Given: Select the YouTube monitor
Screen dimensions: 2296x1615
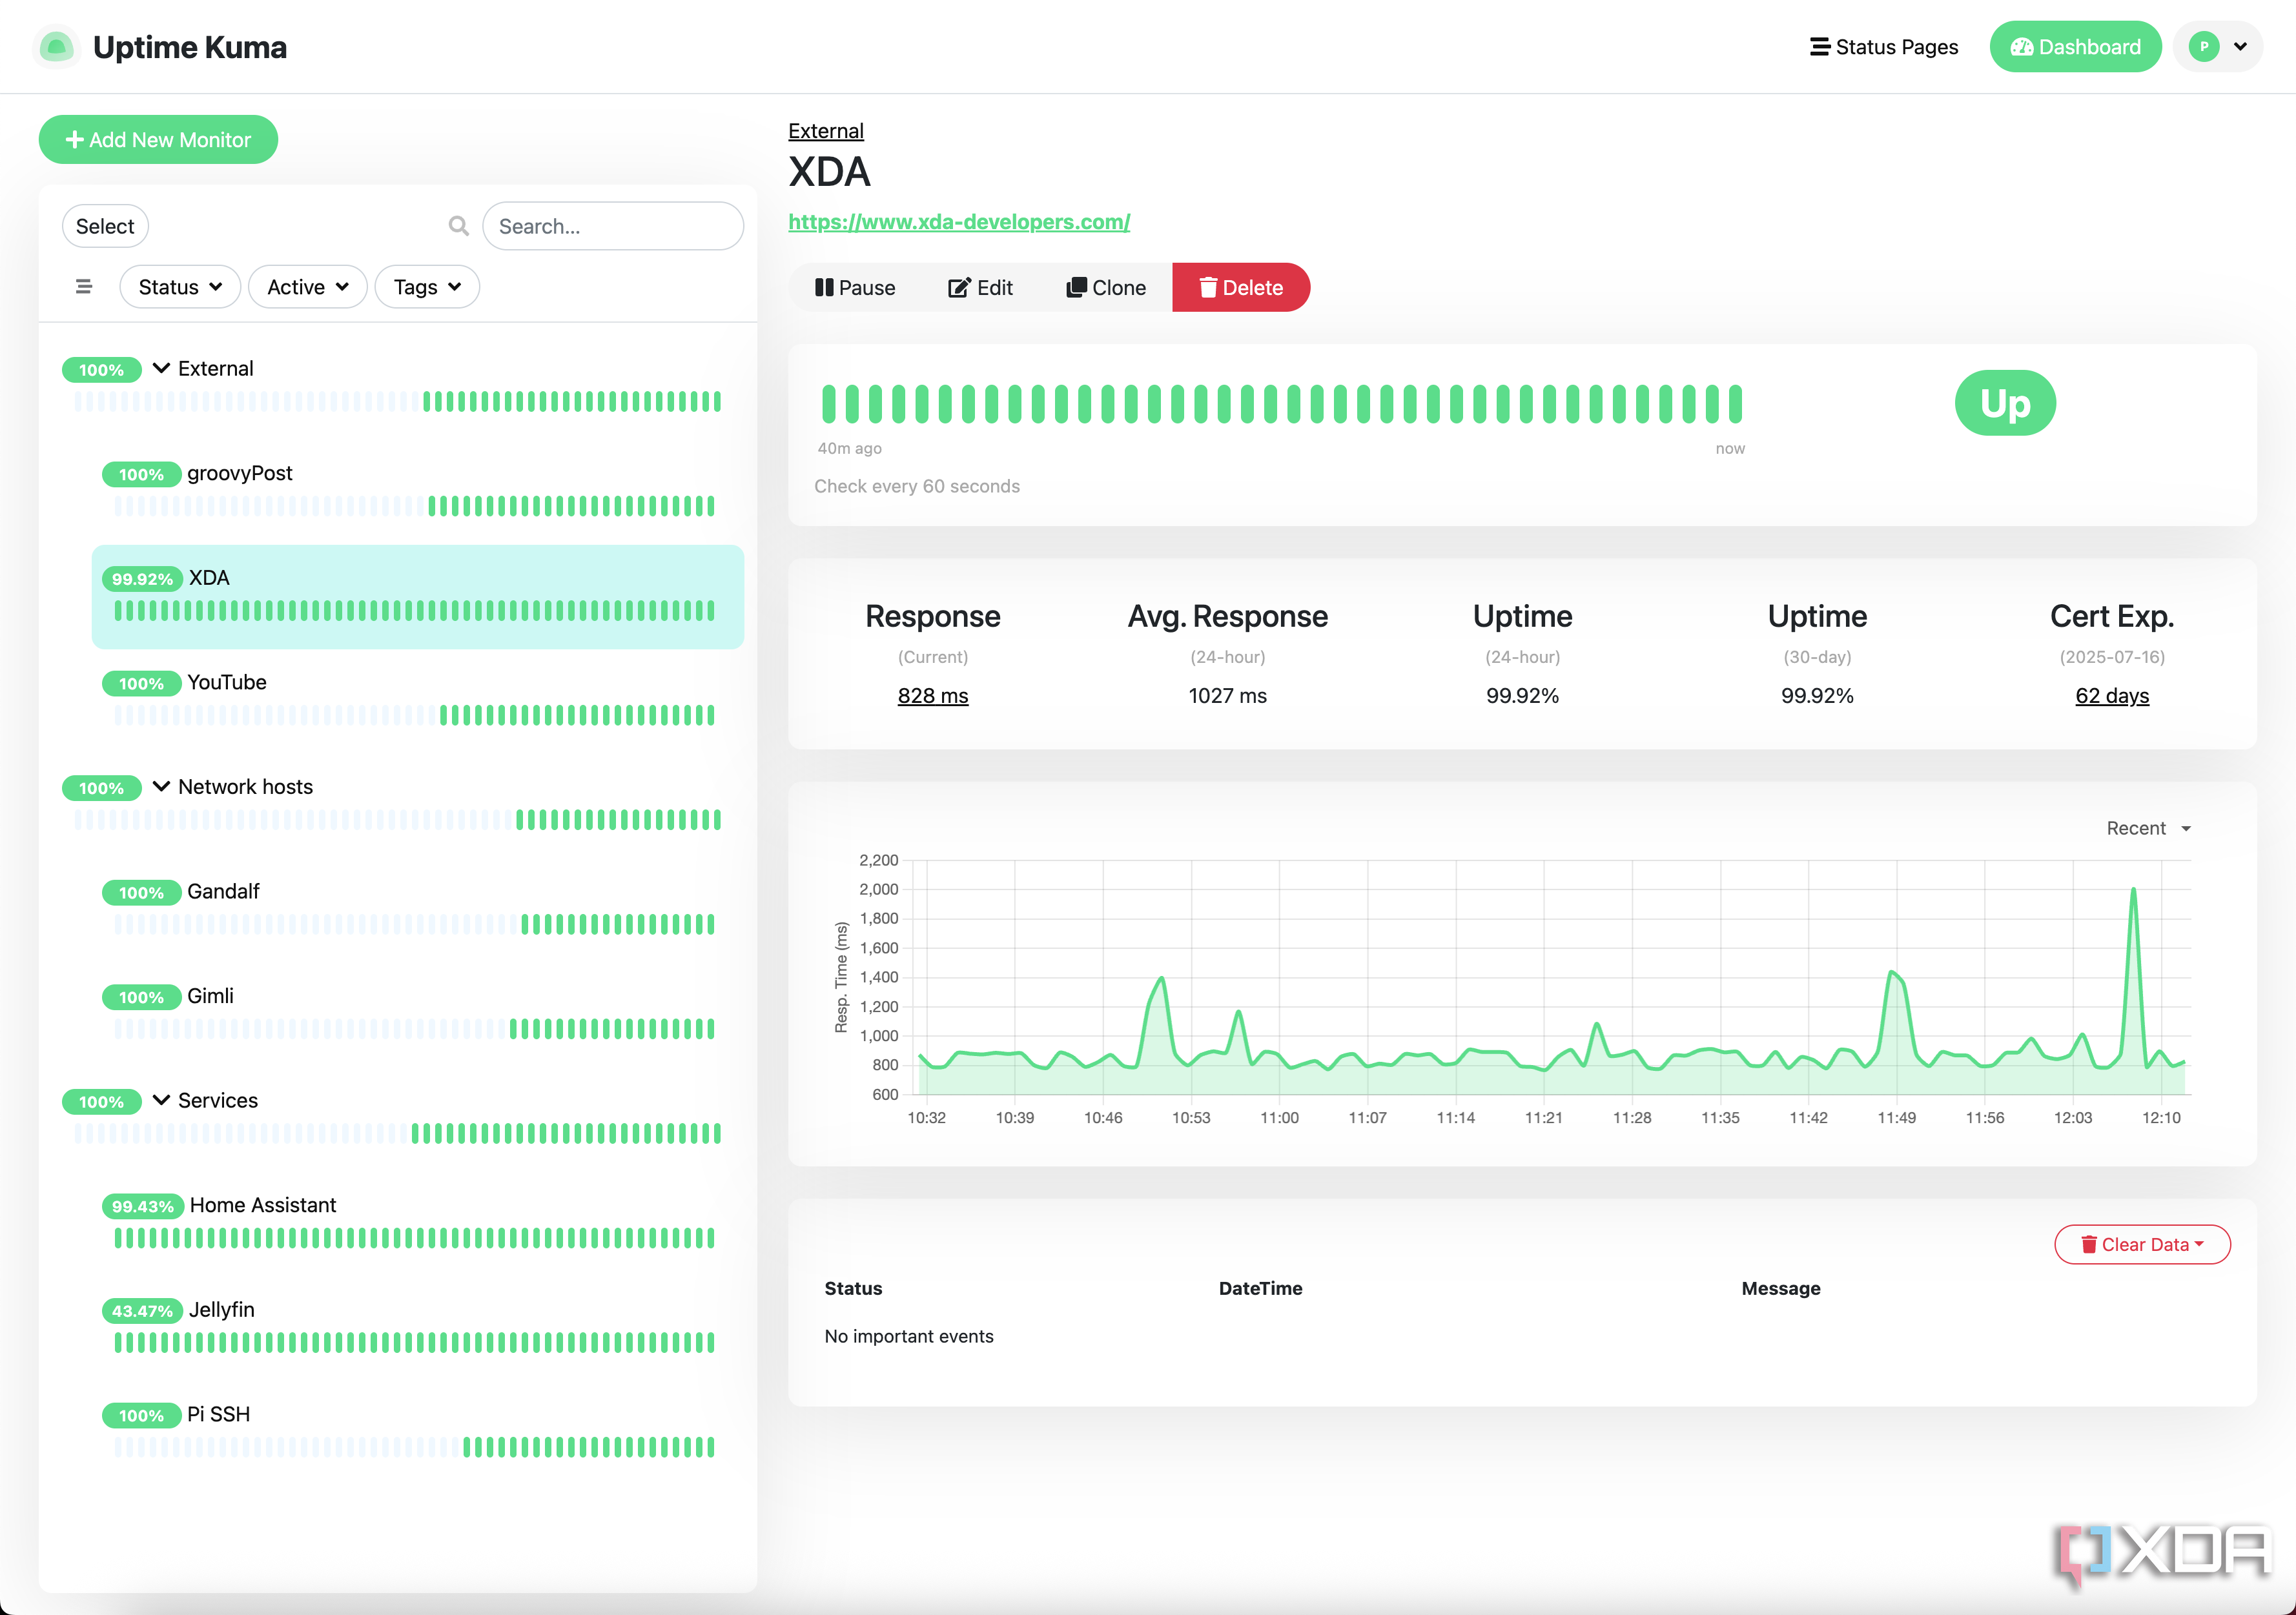Looking at the screenshot, I should tap(418, 700).
